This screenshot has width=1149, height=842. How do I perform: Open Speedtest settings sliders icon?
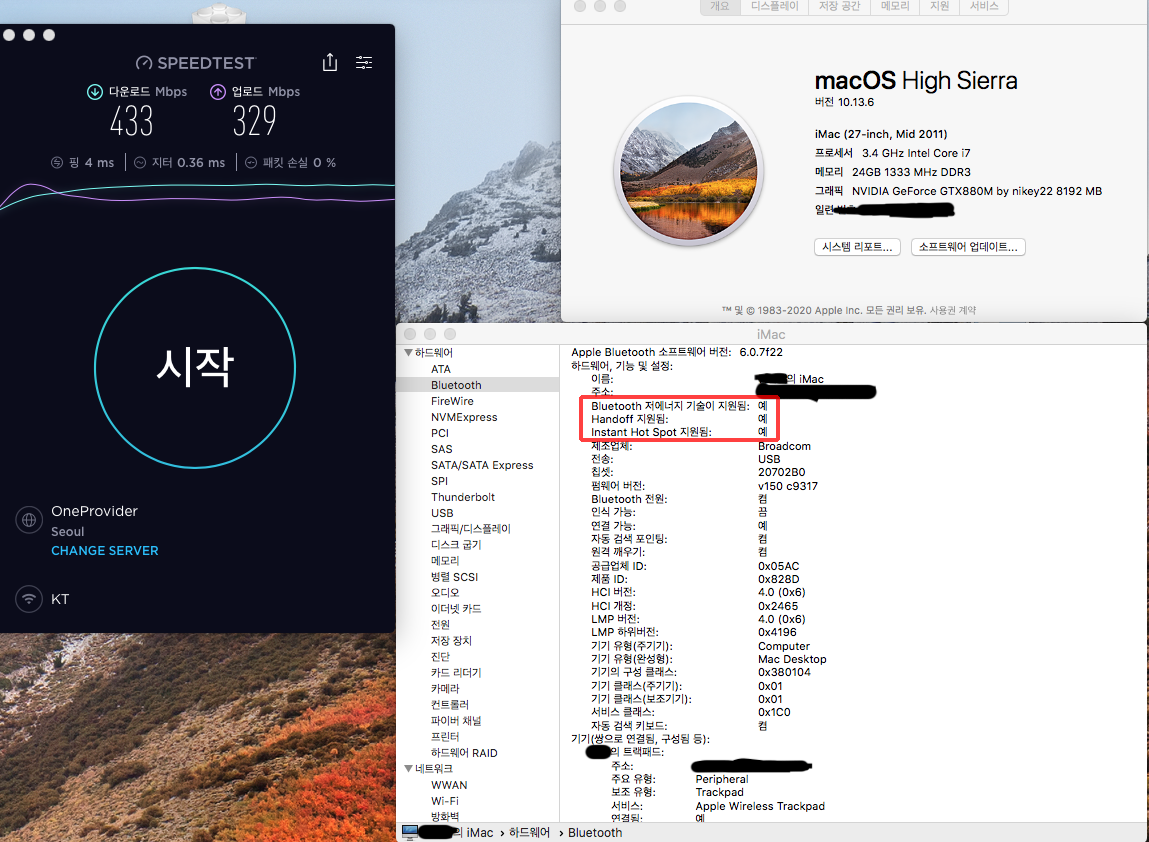click(363, 62)
